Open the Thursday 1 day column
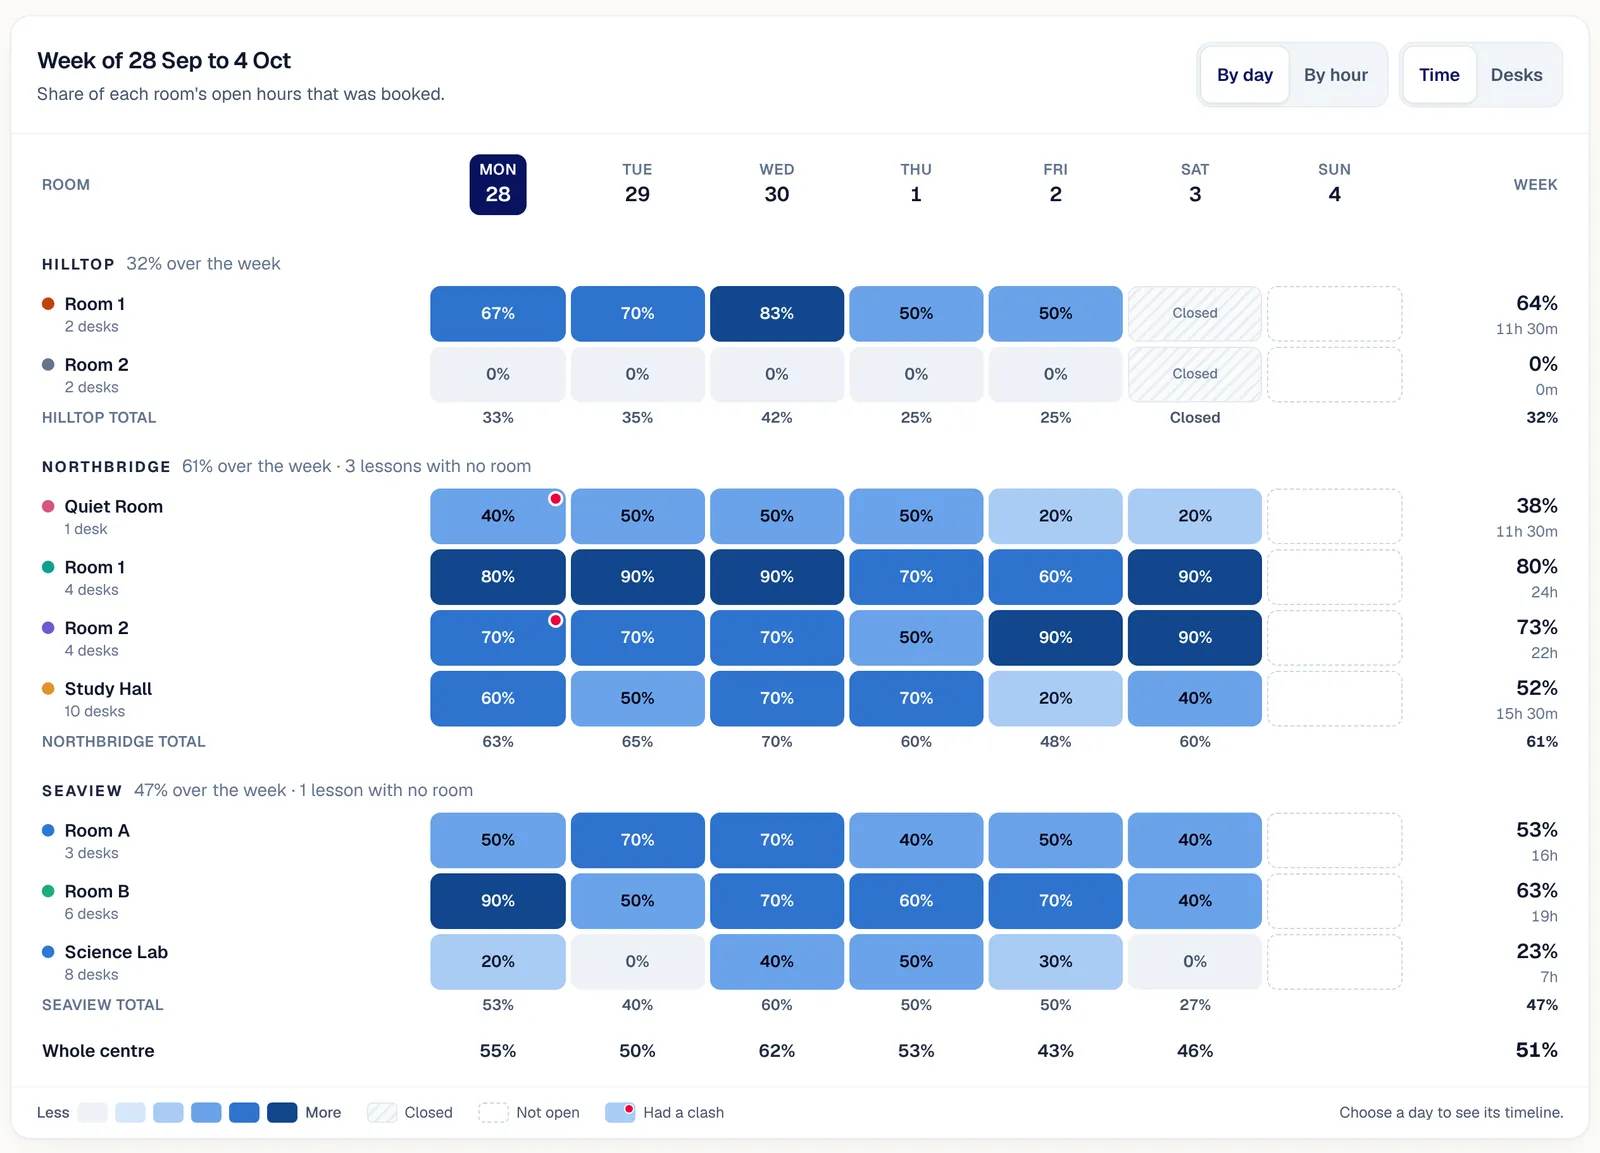Screen dimensions: 1600x1153 pos(916,184)
